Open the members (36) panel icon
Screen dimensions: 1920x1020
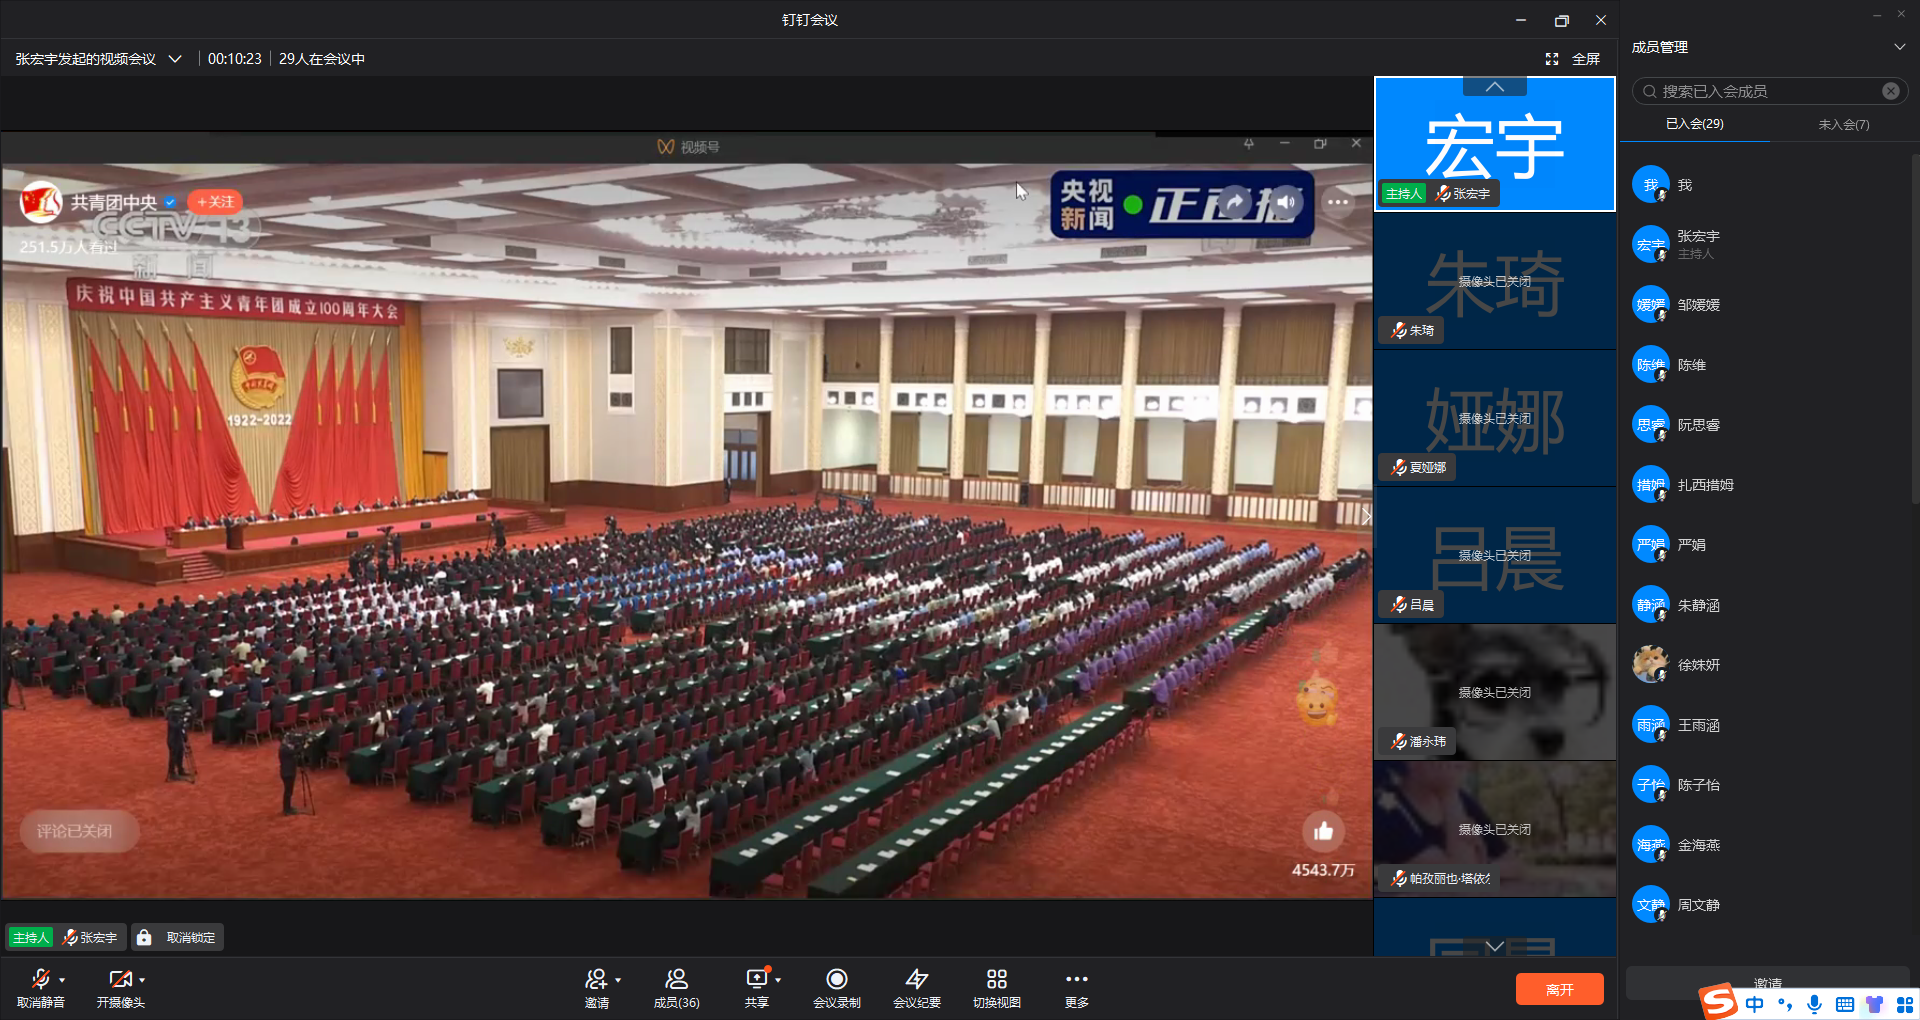676,979
